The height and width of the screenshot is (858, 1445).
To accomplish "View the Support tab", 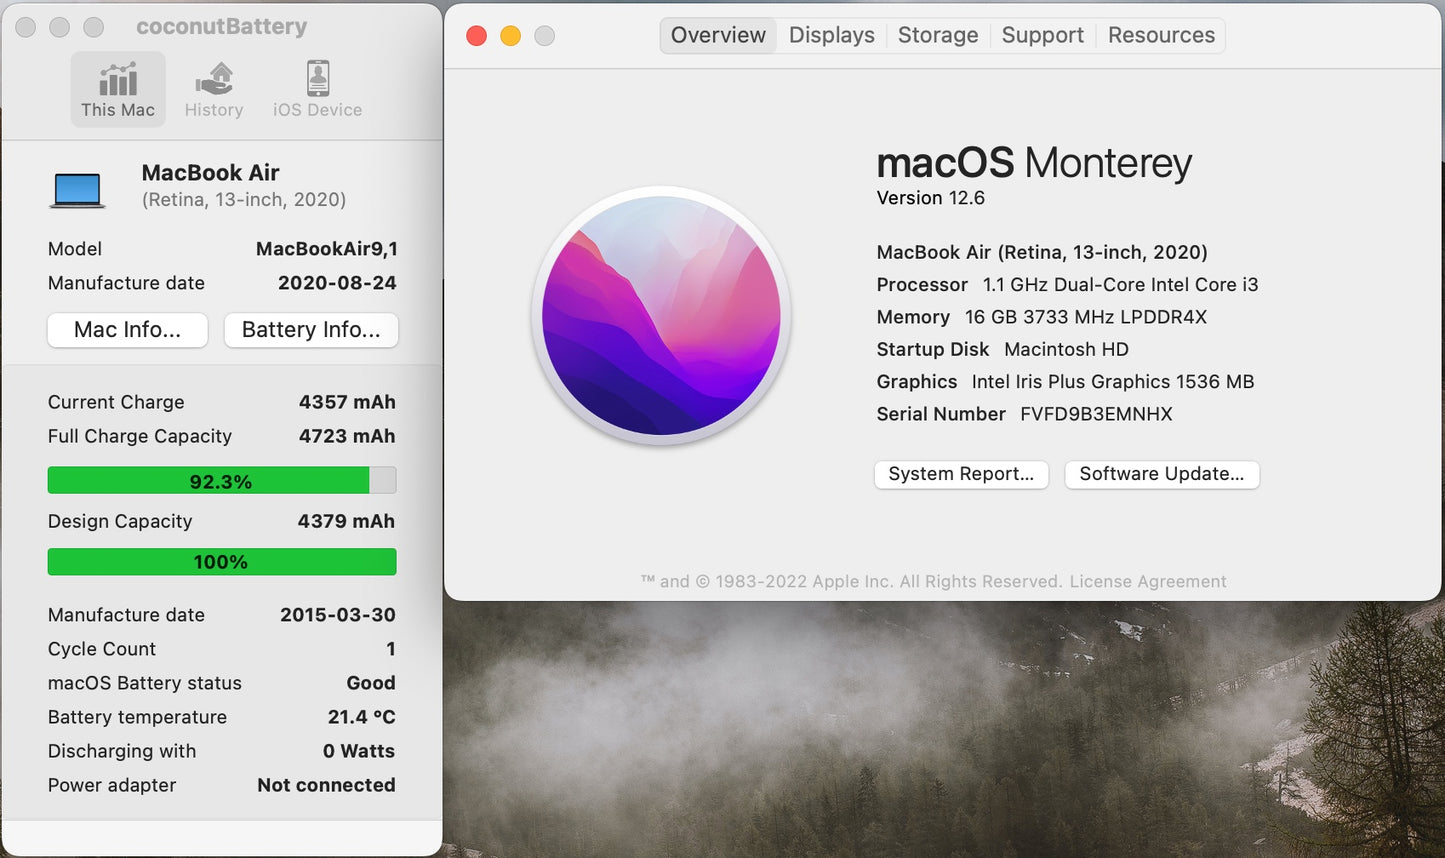I will click(x=1042, y=34).
